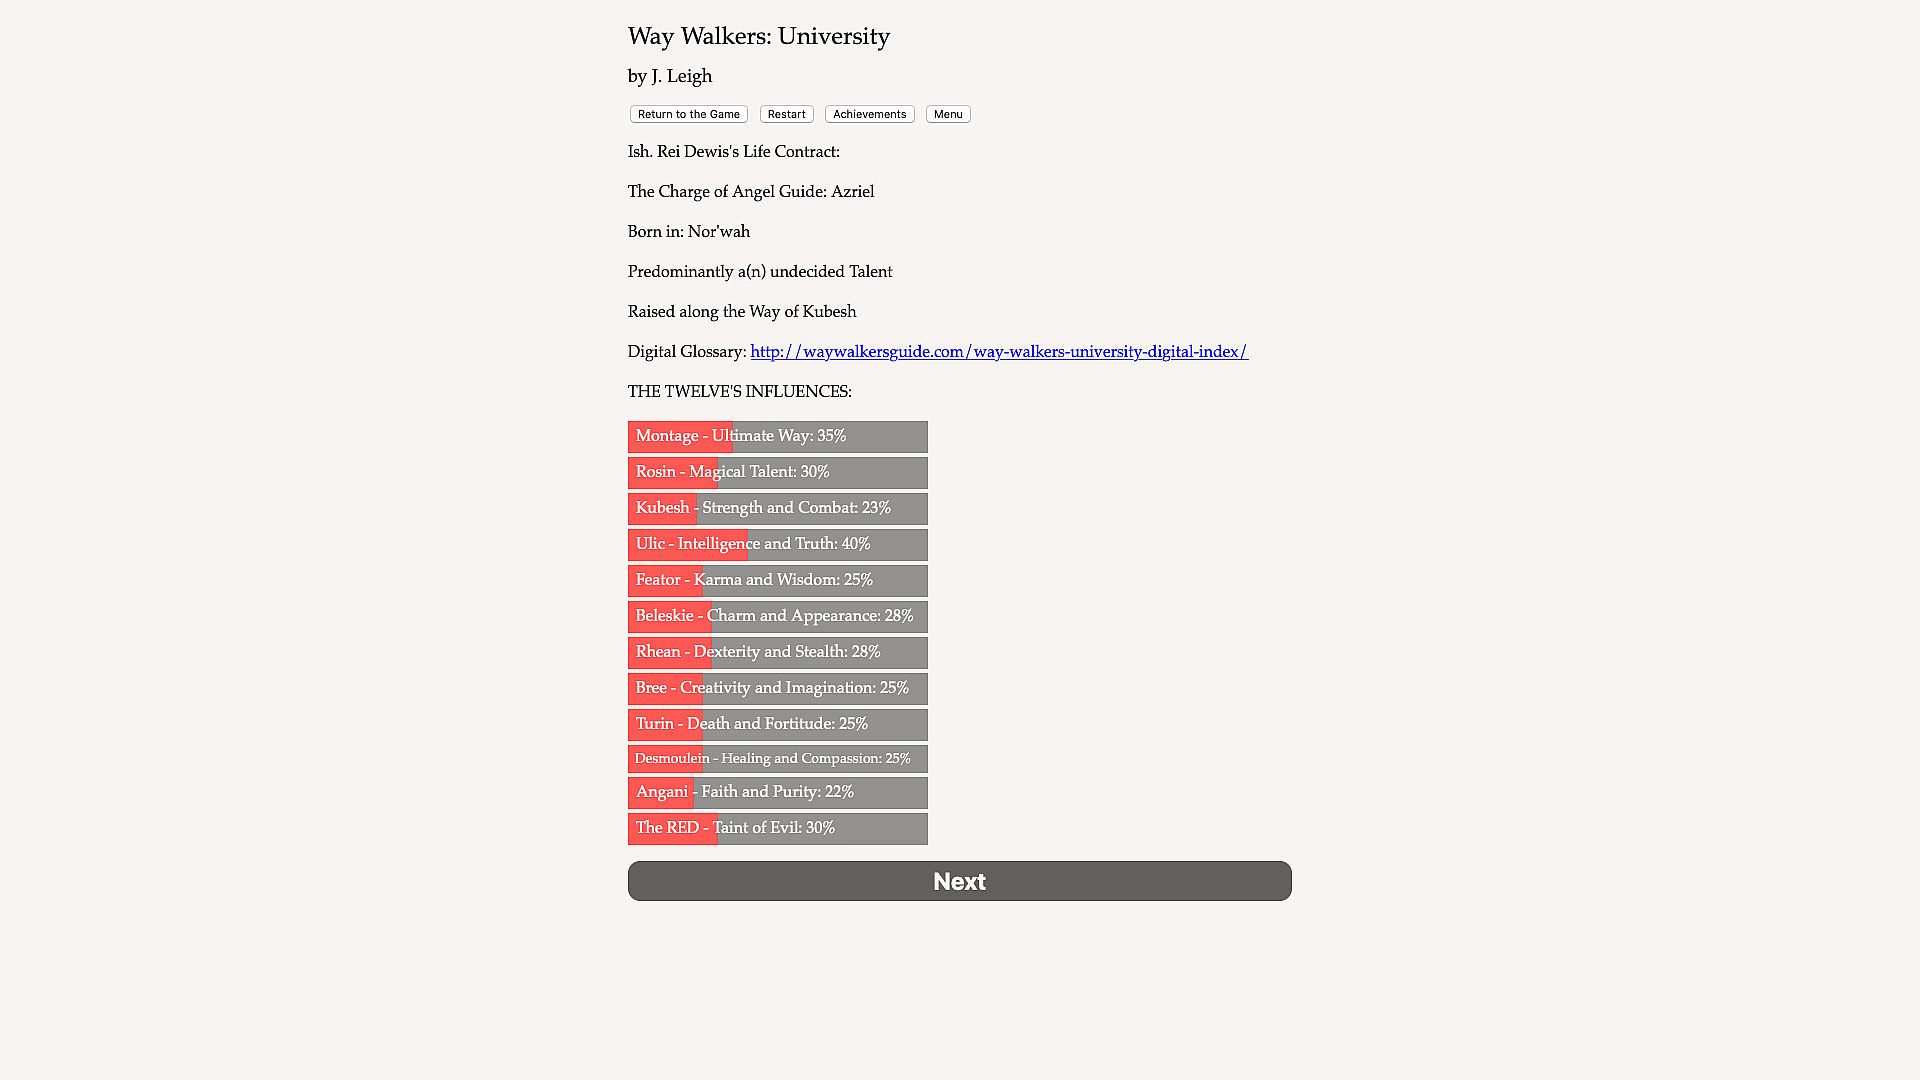Click the Rosin Magical Talent bar
Image resolution: width=1920 pixels, height=1080 pixels.
click(x=777, y=473)
